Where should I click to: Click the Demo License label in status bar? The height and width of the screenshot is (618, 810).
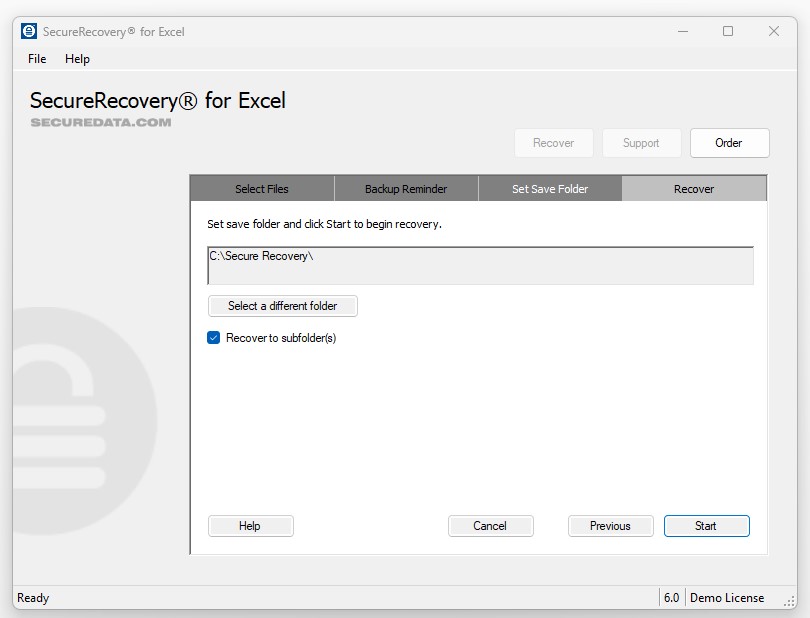click(727, 597)
